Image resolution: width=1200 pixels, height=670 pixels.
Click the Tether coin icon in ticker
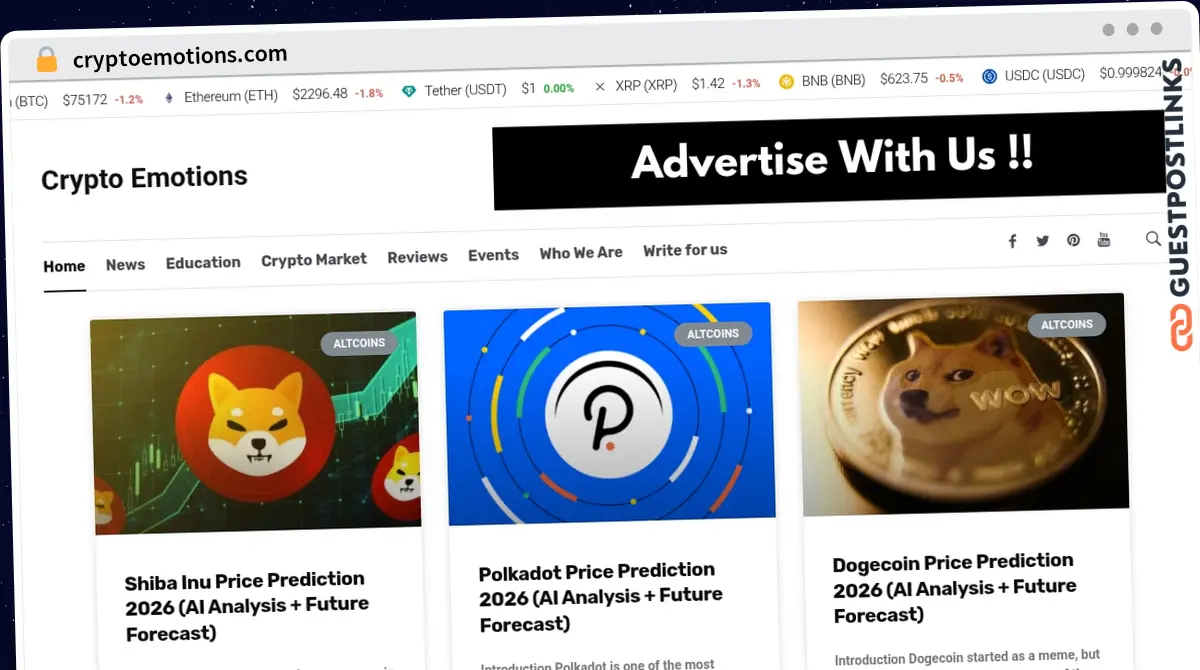[x=409, y=91]
